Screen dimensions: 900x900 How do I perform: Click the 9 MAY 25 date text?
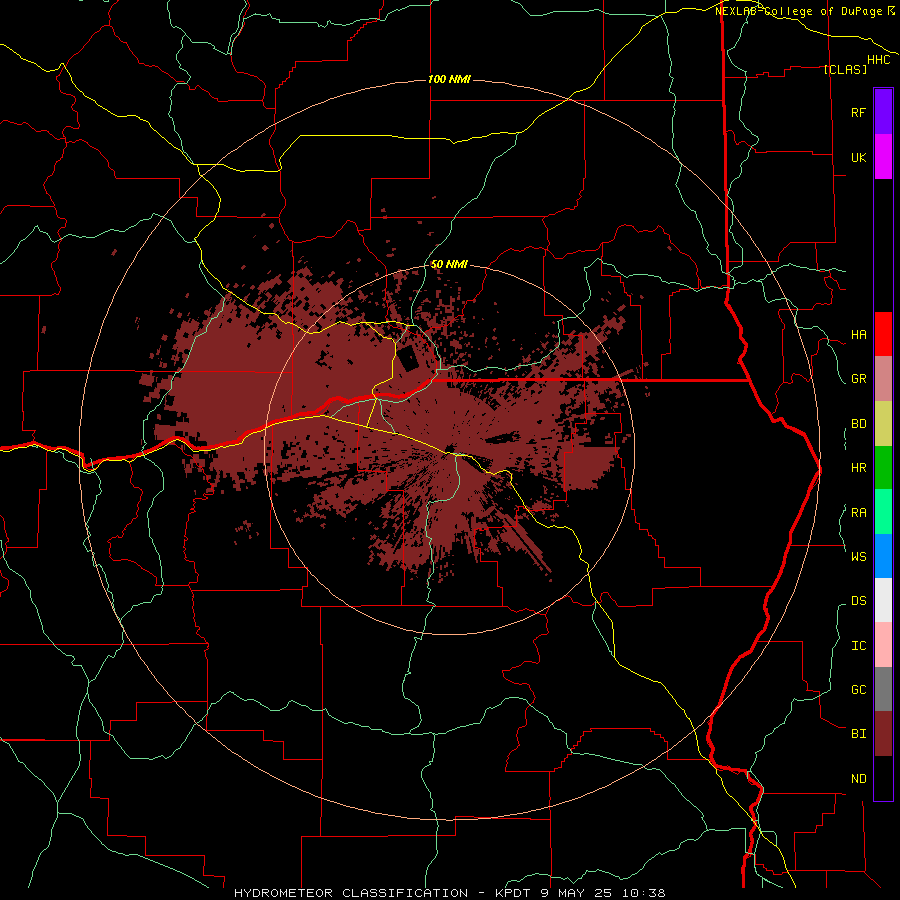[575, 893]
